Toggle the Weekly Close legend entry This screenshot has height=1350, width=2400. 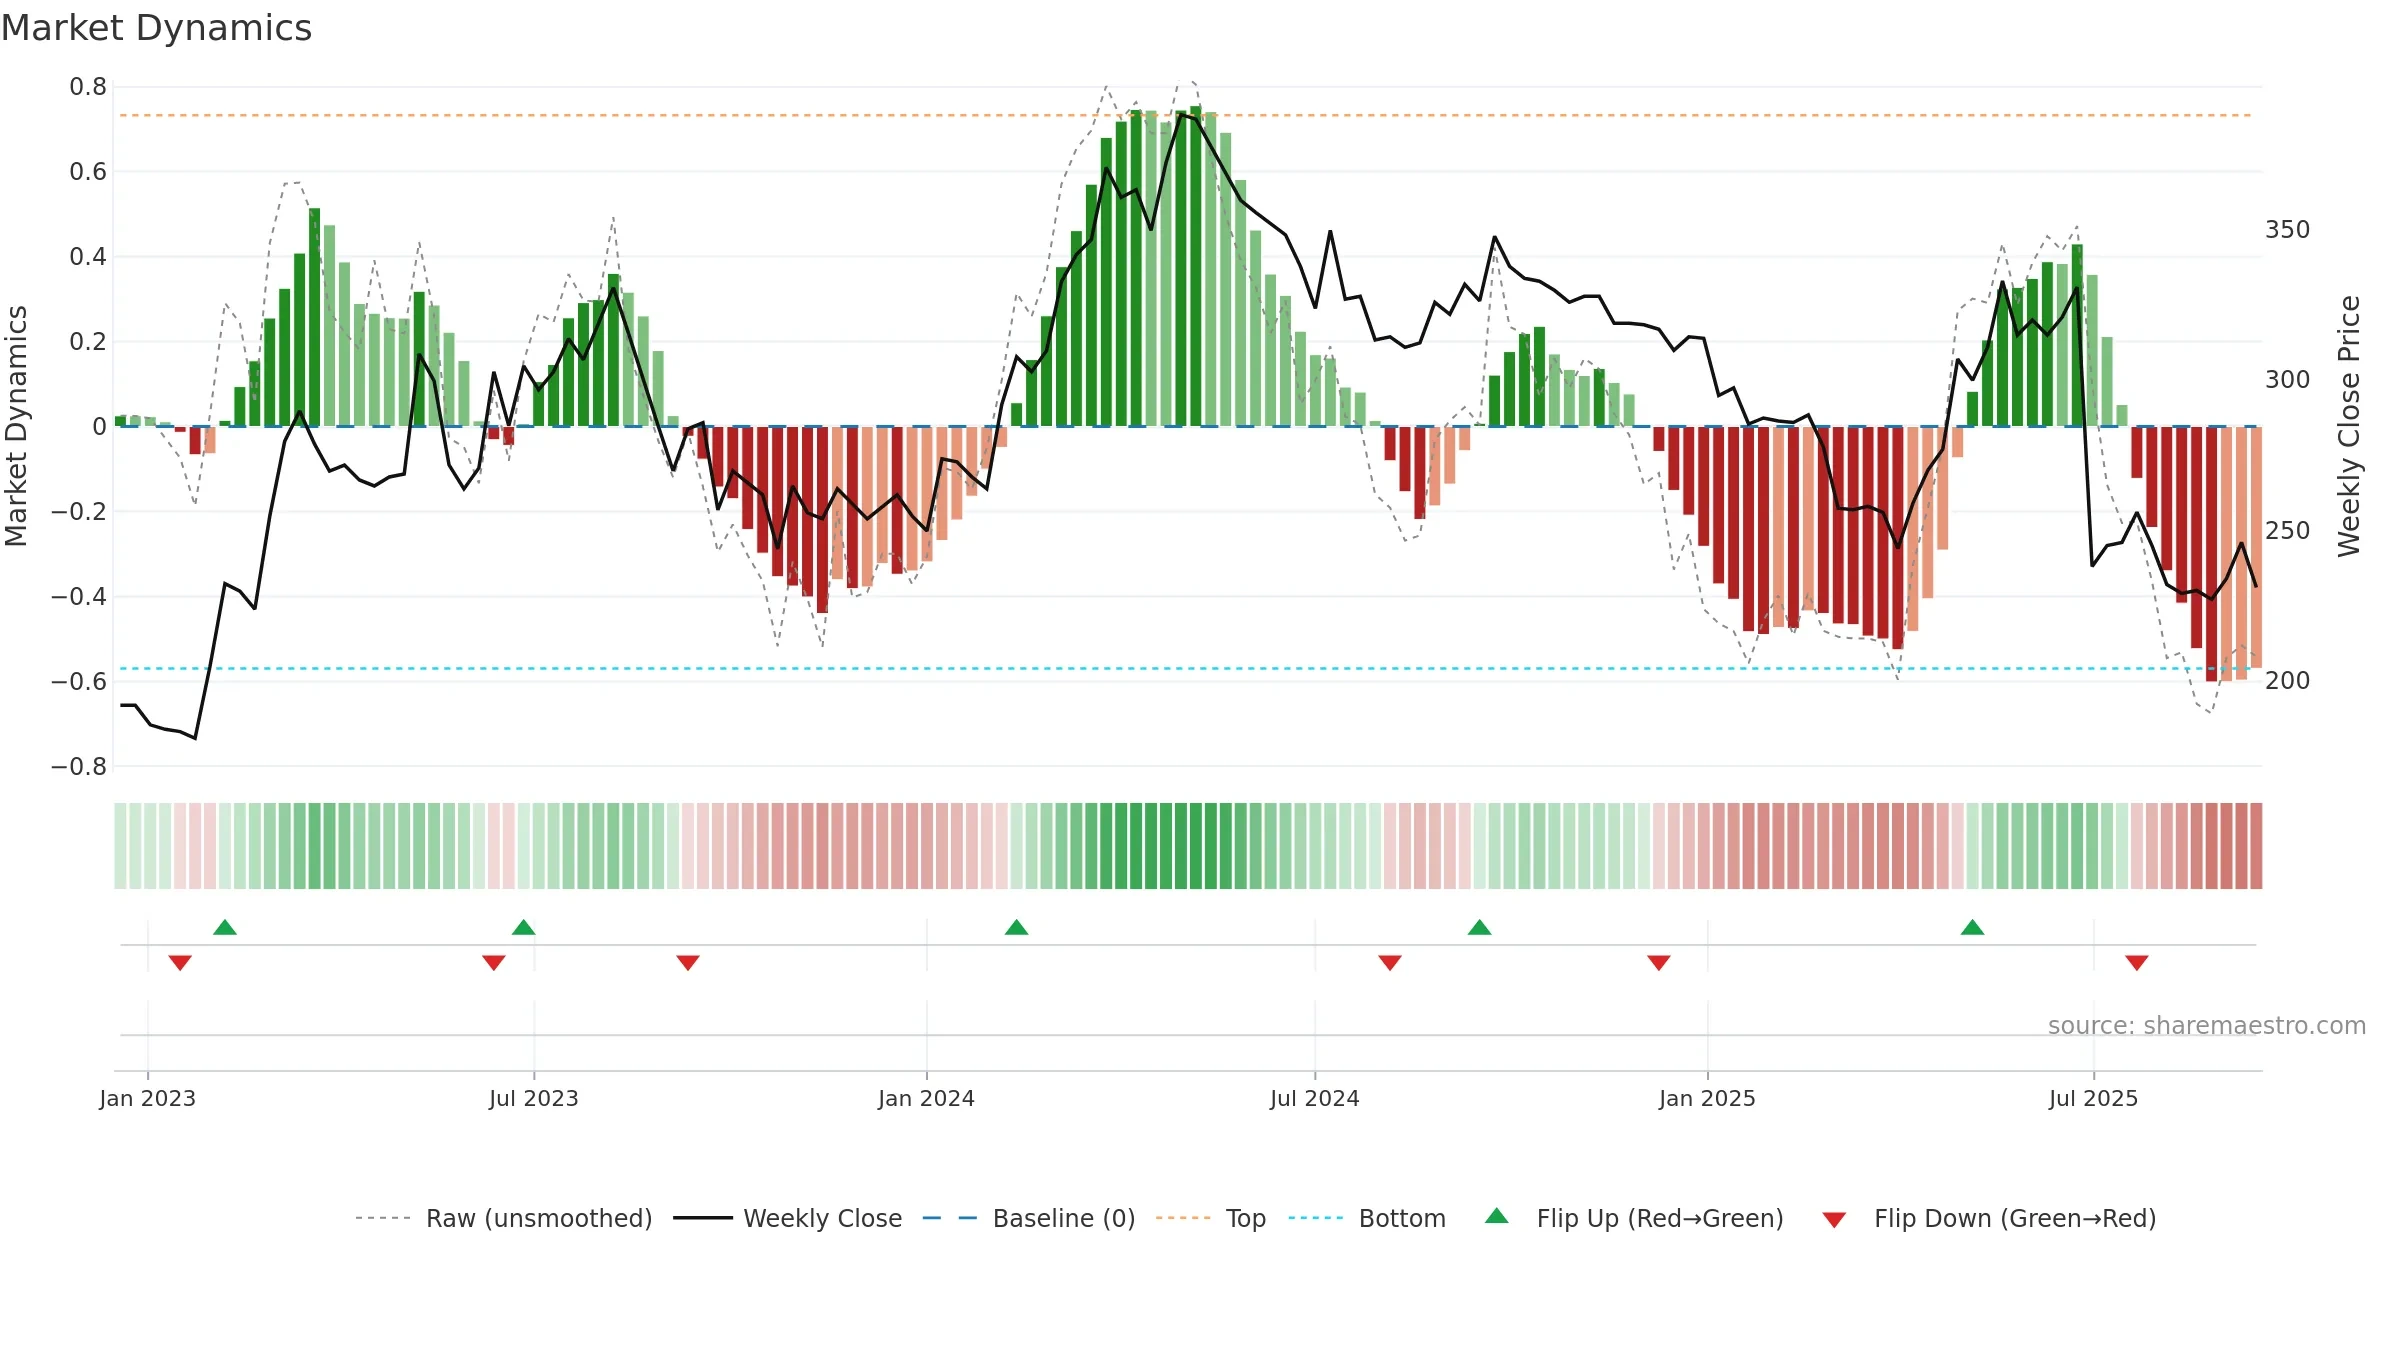click(788, 1218)
